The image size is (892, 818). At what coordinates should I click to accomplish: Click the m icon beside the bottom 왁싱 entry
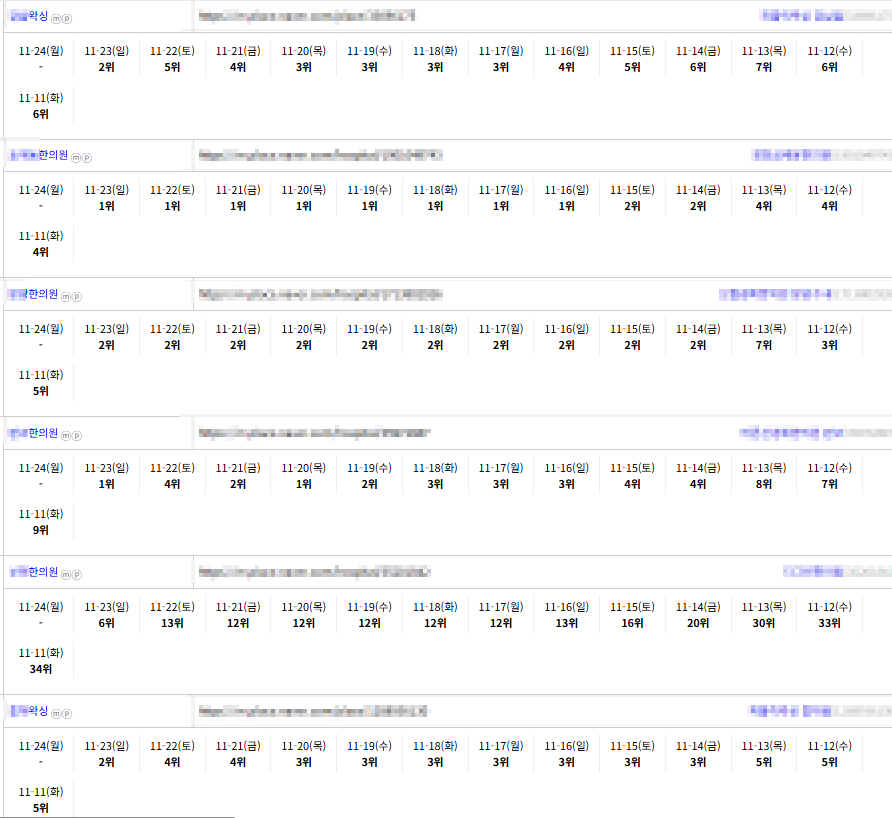coord(56,714)
